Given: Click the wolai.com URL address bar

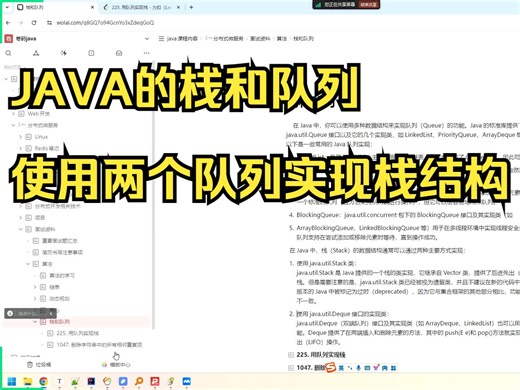Looking at the screenshot, I should tap(105, 23).
